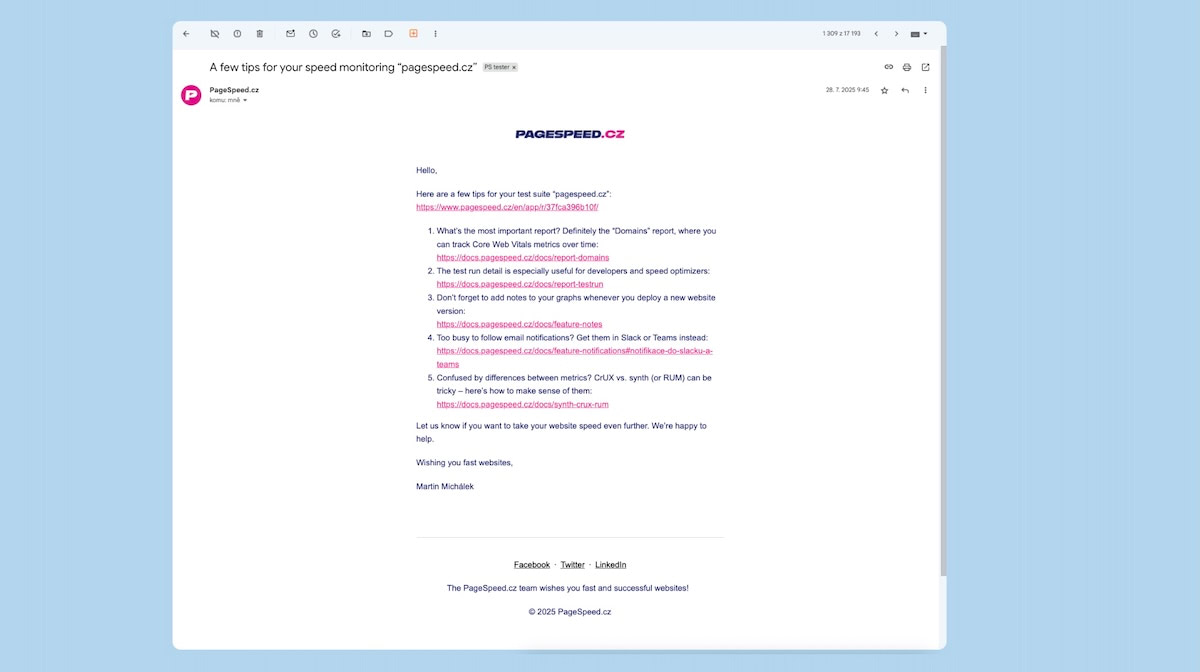
Task: Open the toolbar's three-dot more options
Action: (436, 34)
